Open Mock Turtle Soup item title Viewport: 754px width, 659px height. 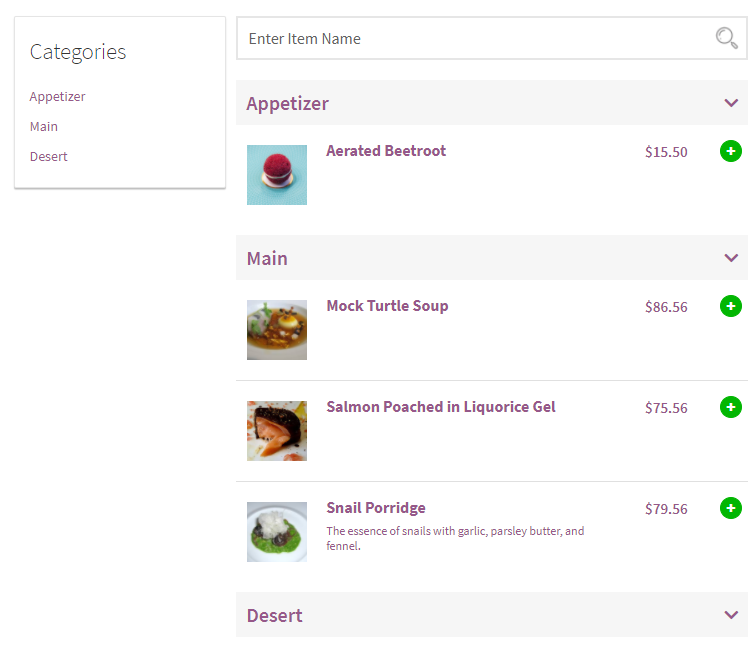[387, 306]
